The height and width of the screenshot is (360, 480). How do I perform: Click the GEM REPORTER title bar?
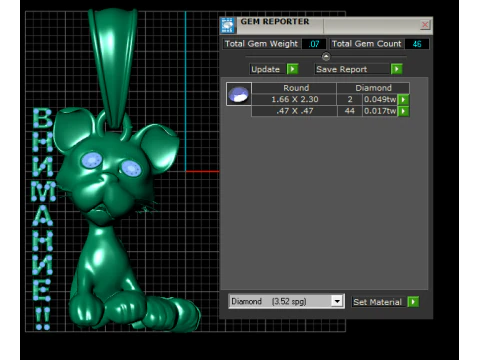(327, 25)
